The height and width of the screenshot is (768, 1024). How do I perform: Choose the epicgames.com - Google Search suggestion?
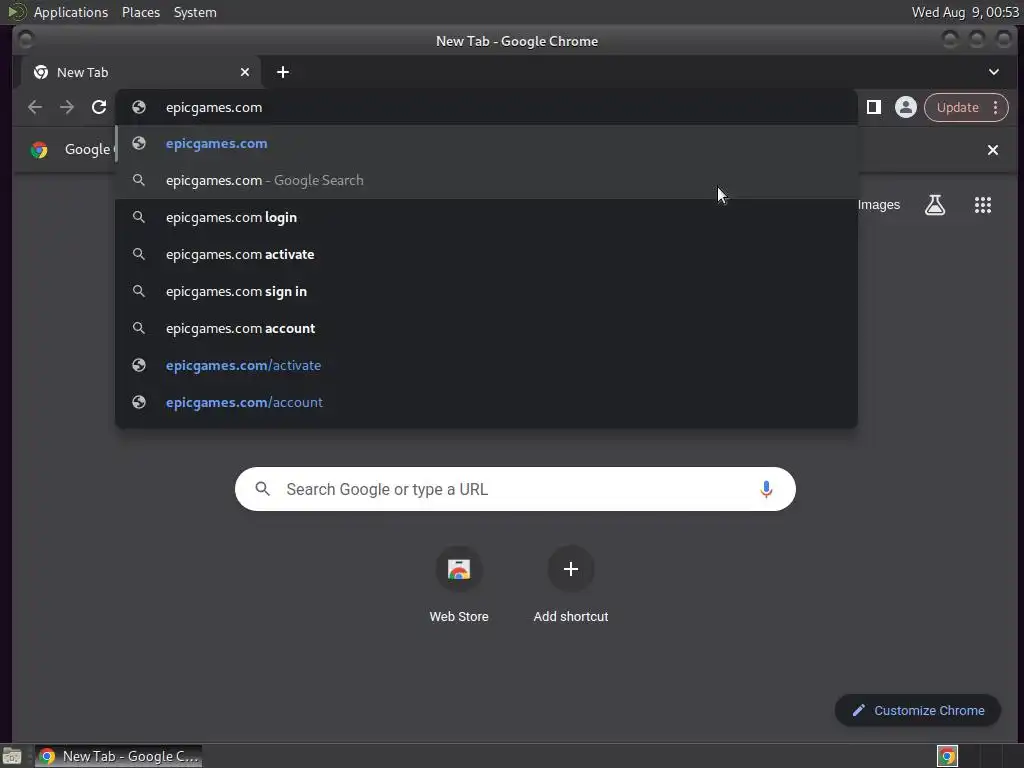tap(486, 180)
